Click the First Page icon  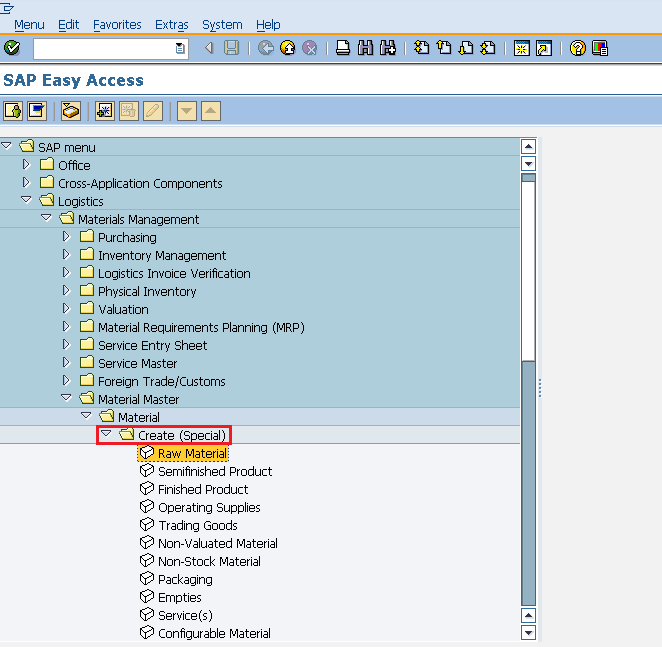pyautogui.click(x=421, y=48)
